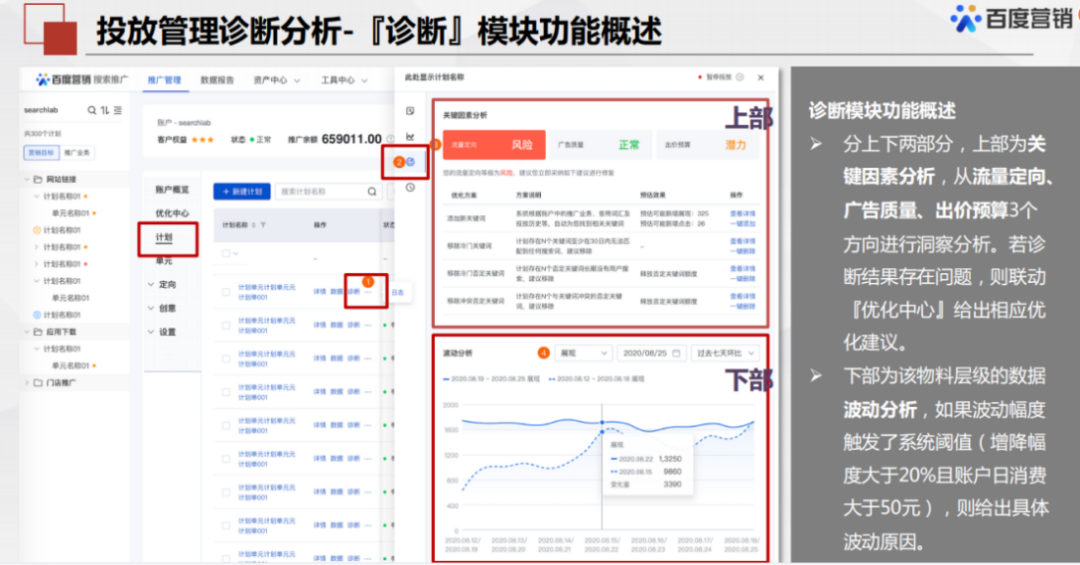
Task: Click the 新建计划 button
Action: (241, 191)
